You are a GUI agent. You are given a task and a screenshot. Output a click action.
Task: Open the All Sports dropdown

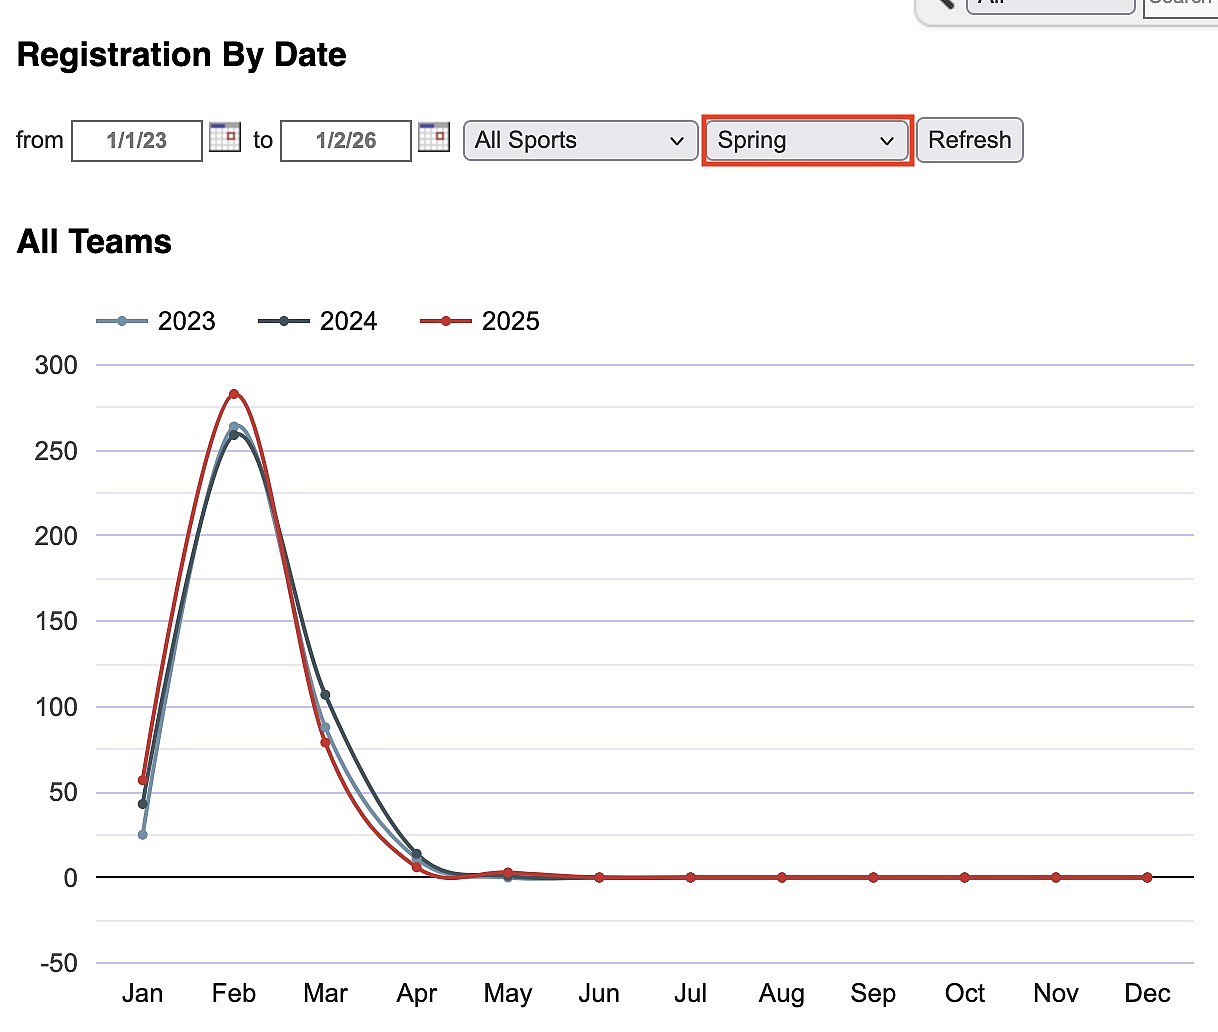580,141
